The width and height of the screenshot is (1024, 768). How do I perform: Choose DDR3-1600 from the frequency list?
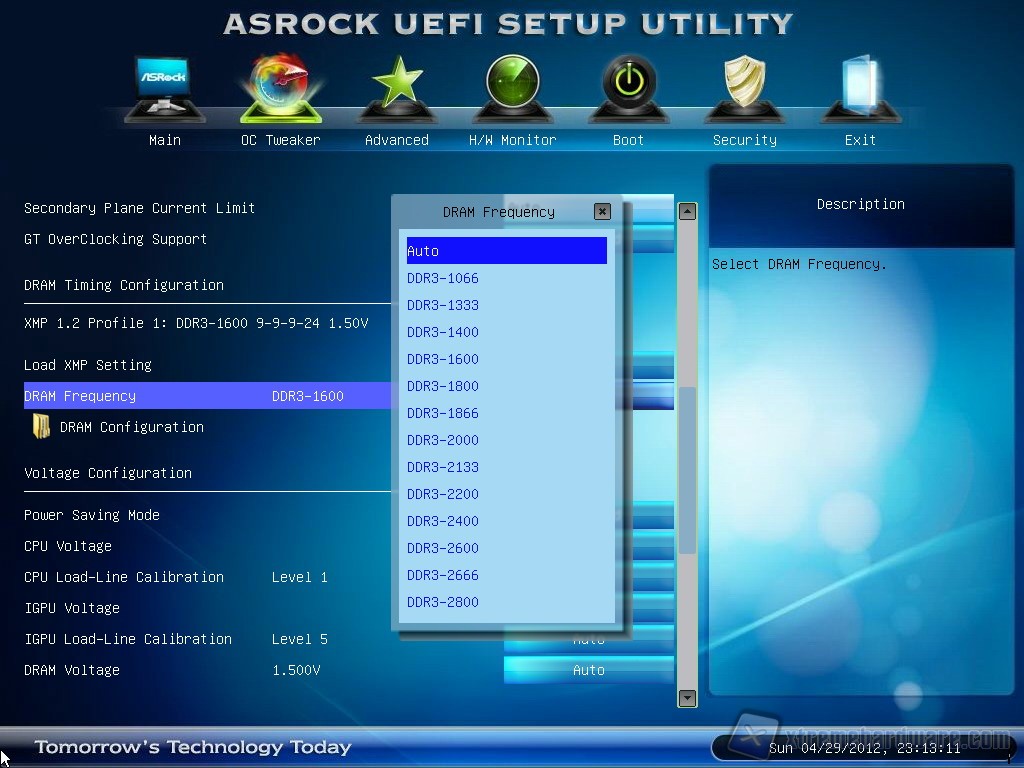pyautogui.click(x=443, y=359)
